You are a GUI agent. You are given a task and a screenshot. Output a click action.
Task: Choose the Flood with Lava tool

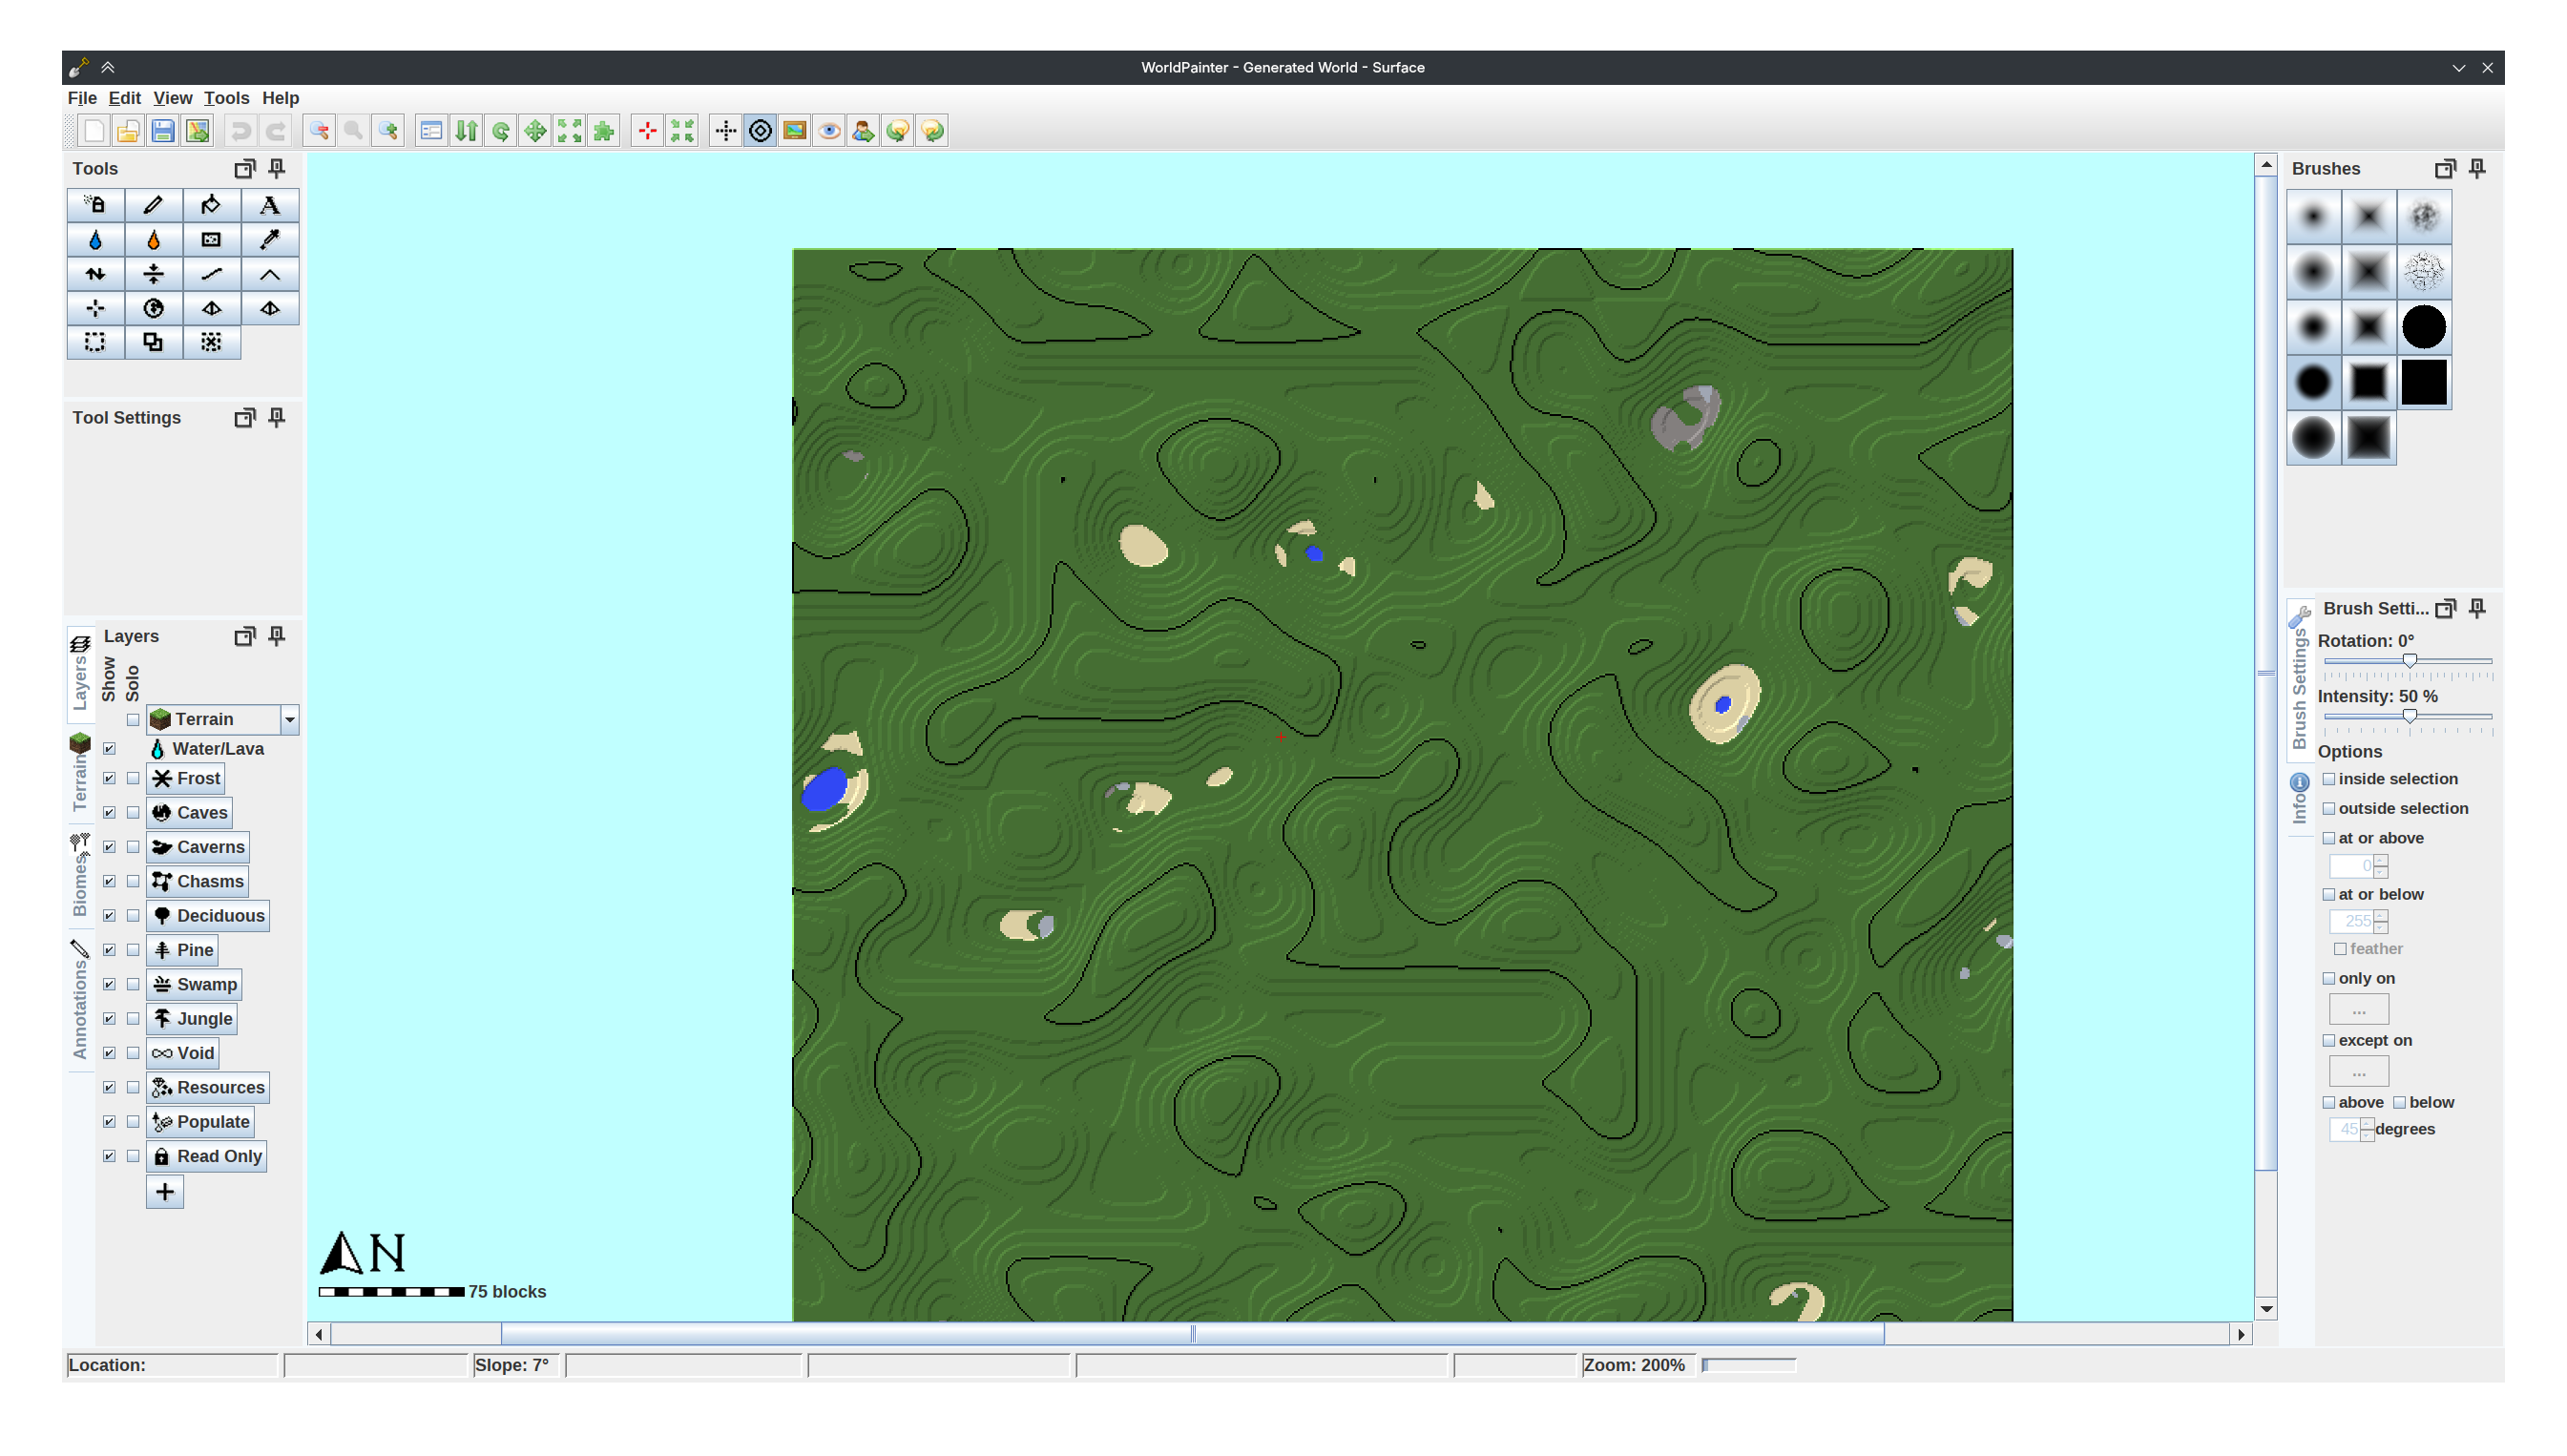pos(153,240)
